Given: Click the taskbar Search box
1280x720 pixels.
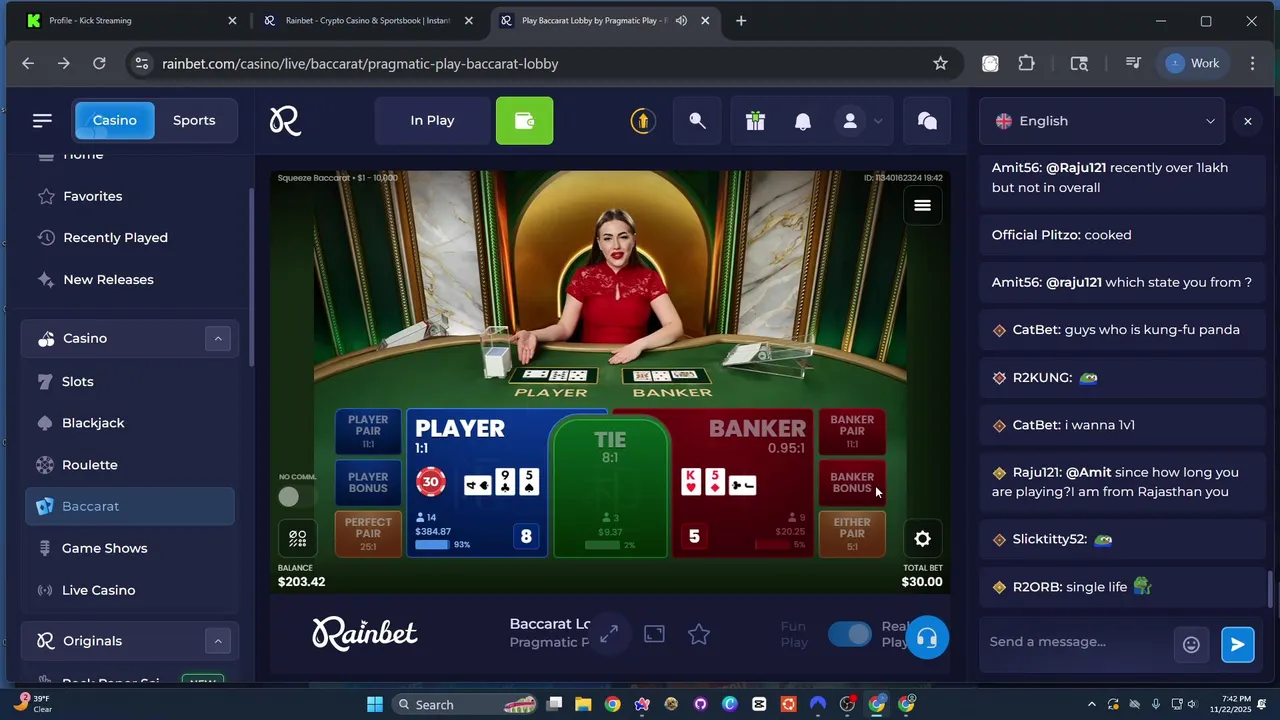Looking at the screenshot, I should (465, 704).
